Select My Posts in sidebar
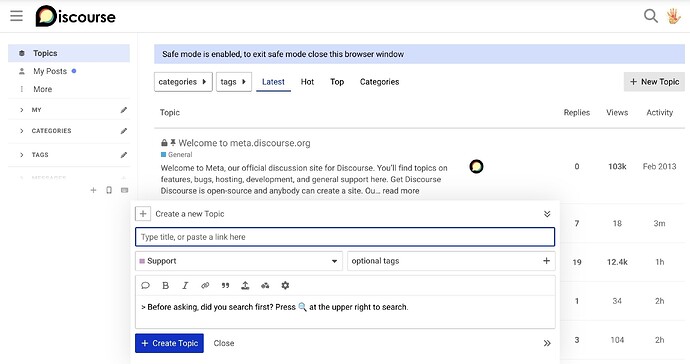The width and height of the screenshot is (690, 364). (x=69, y=71)
